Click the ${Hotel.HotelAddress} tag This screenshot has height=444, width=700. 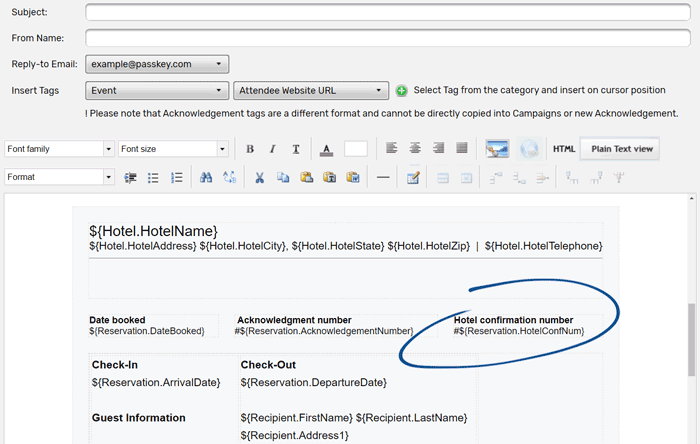pos(142,246)
